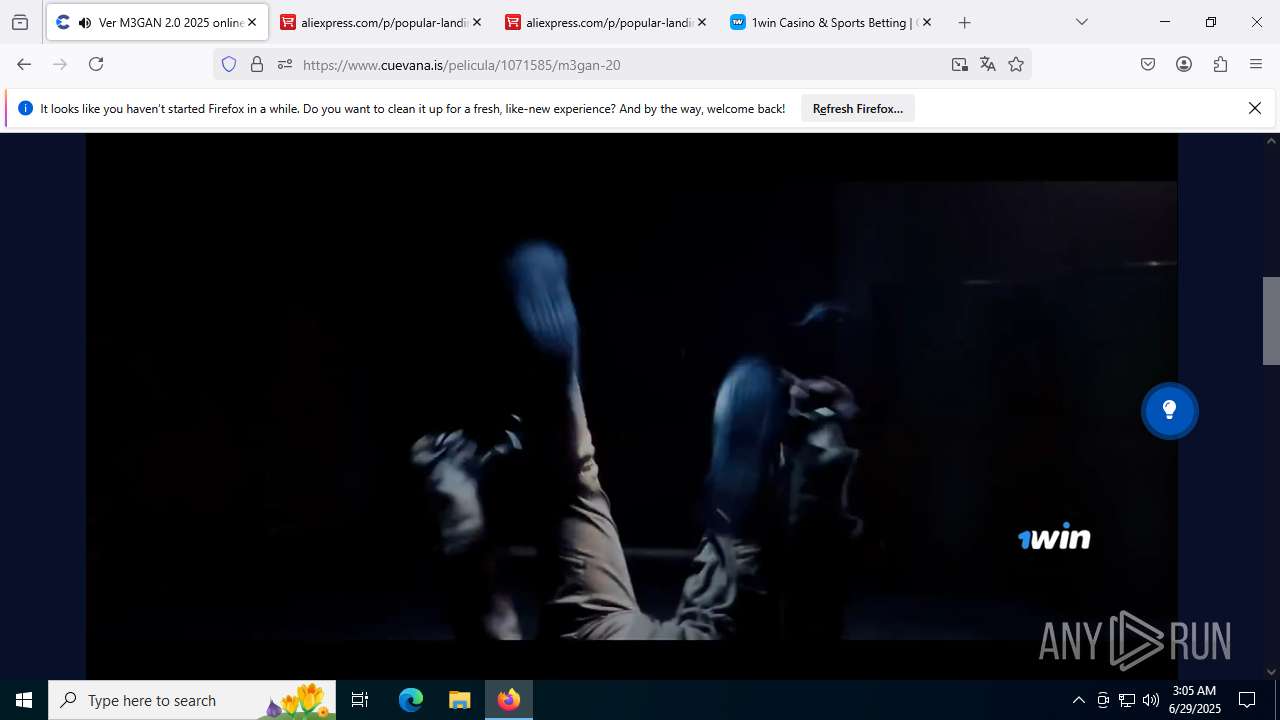The image size is (1280, 720).
Task: Open the Windows Start menu
Action: (x=24, y=700)
